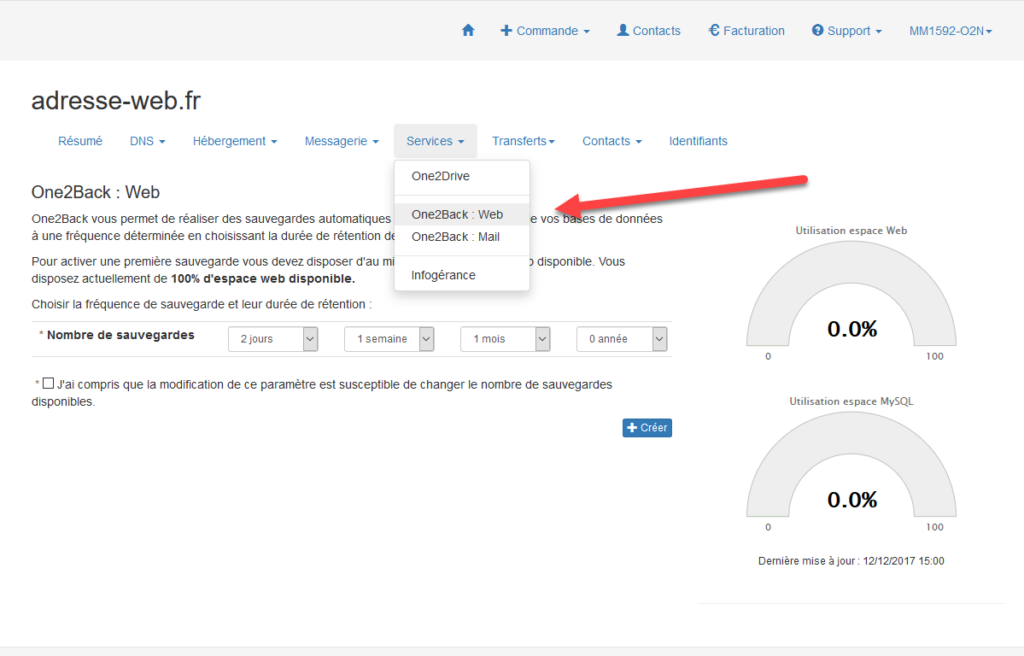Viewport: 1024px width, 656px height.
Task: Click the 'One2Back : Web' page heading
Action: 95,192
